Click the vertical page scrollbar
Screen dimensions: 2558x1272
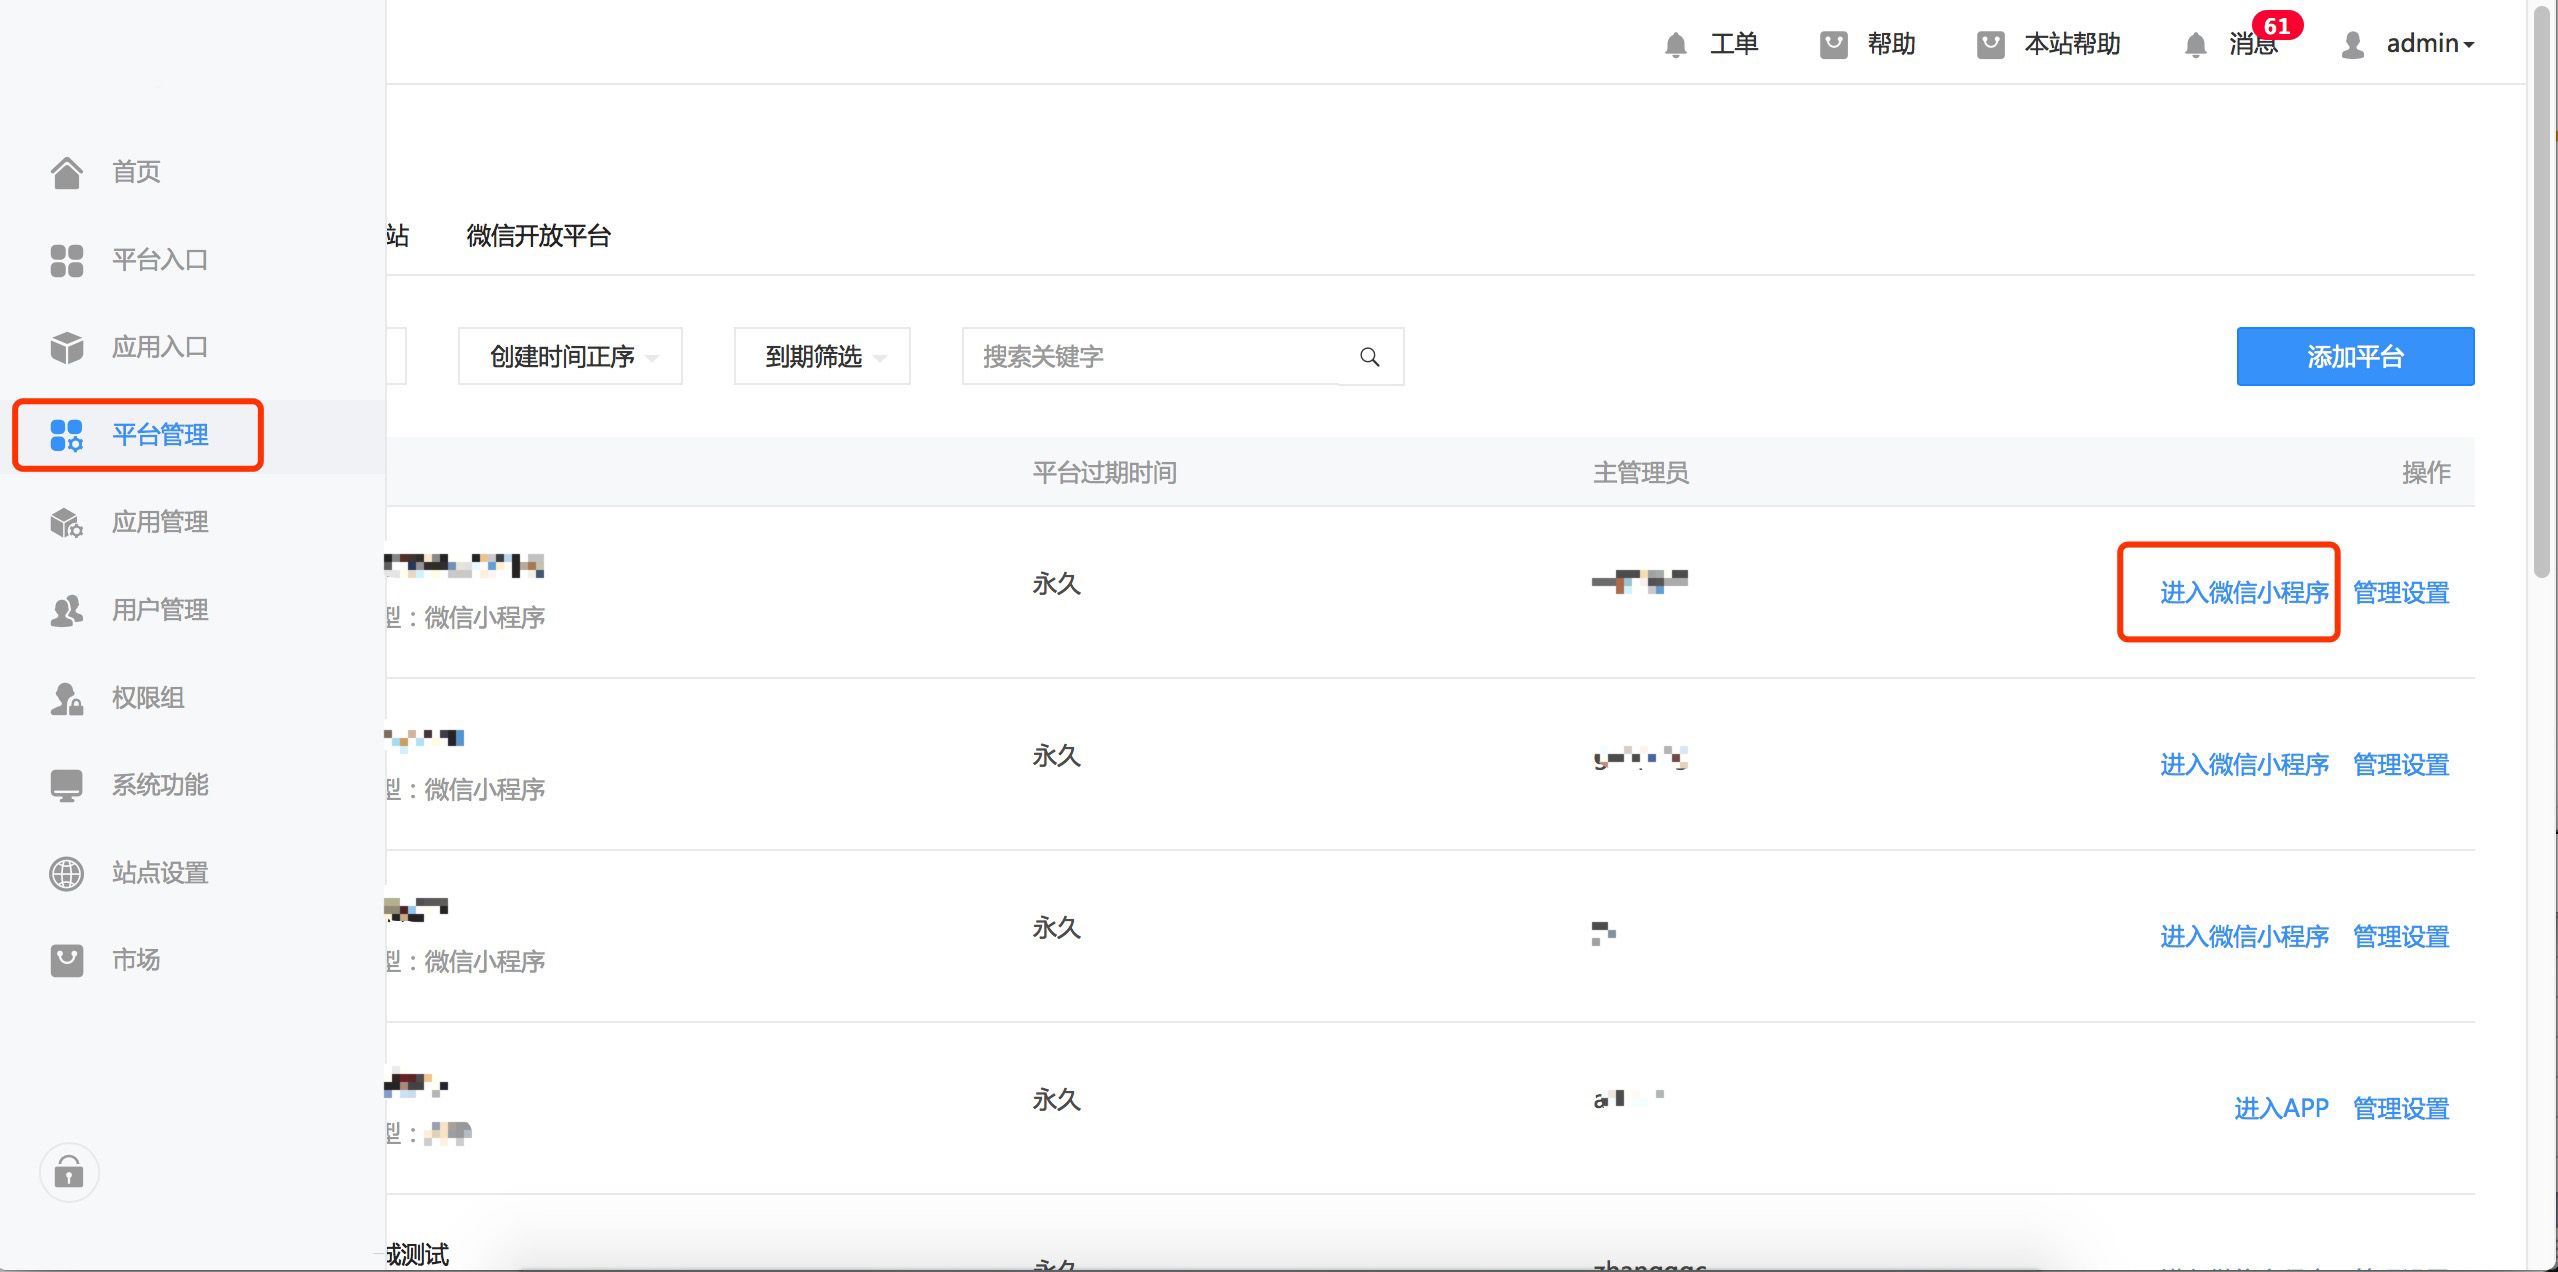click(x=2541, y=290)
